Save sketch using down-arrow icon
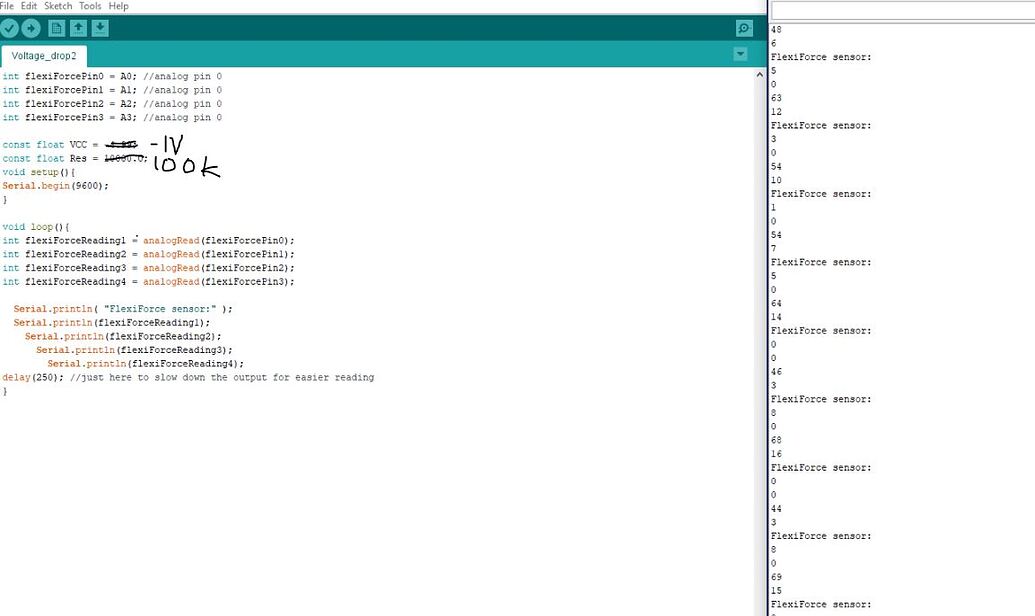This screenshot has height=616, width=1035. (x=100, y=28)
